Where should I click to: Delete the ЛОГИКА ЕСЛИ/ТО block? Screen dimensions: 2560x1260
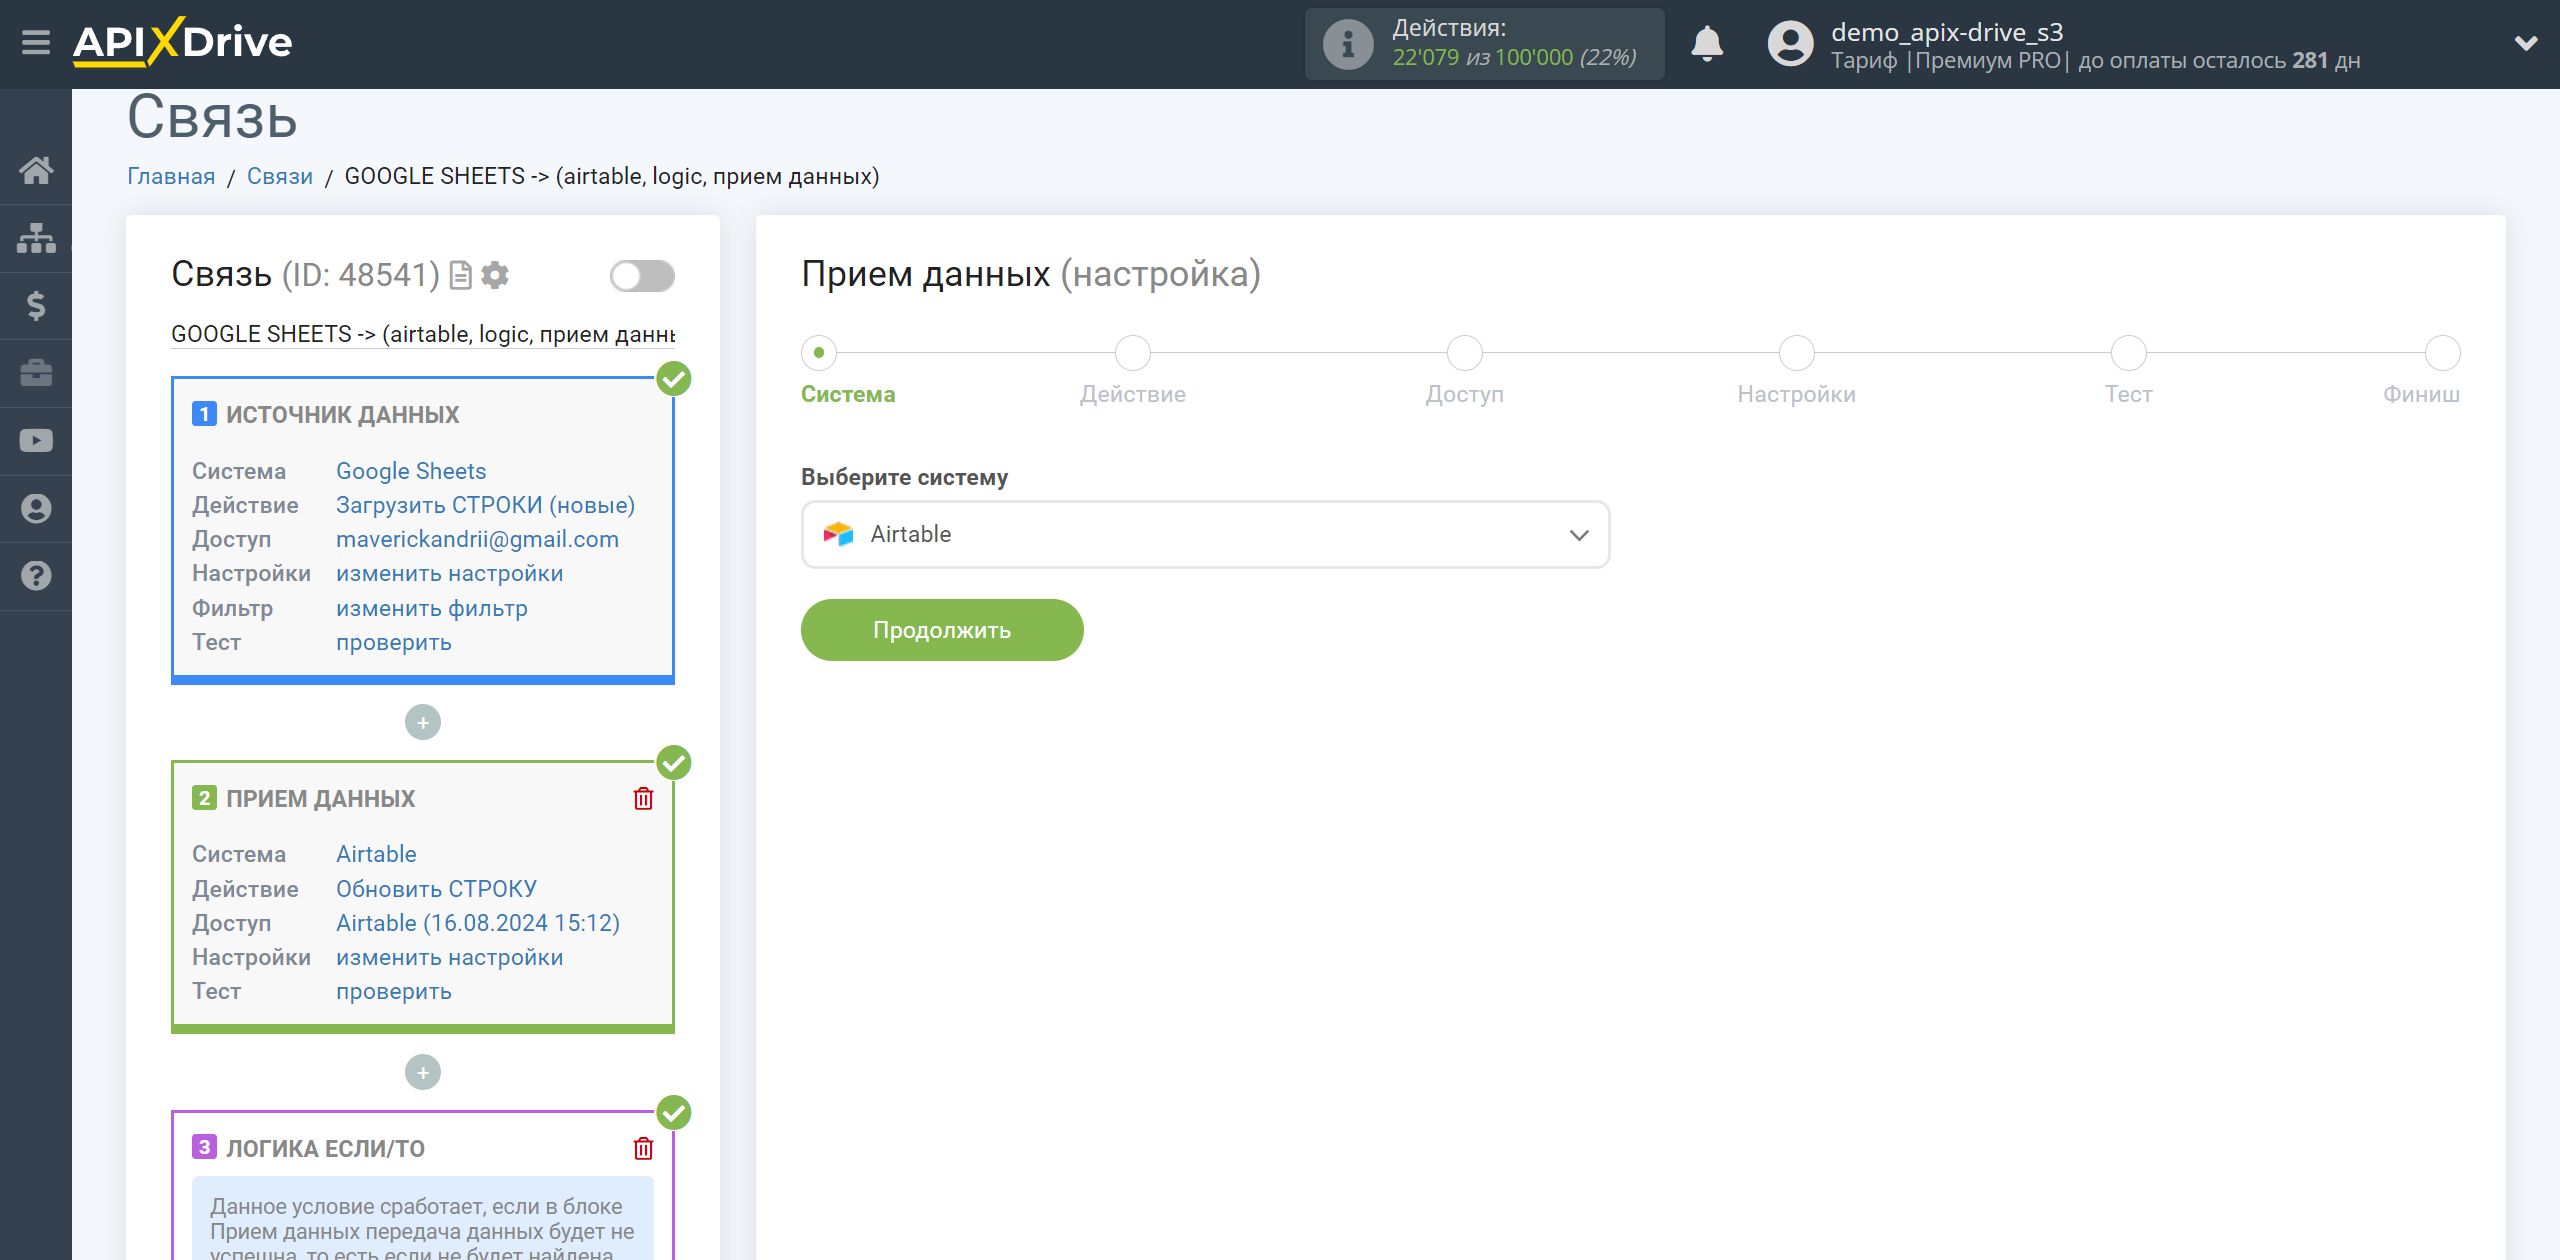point(643,1149)
